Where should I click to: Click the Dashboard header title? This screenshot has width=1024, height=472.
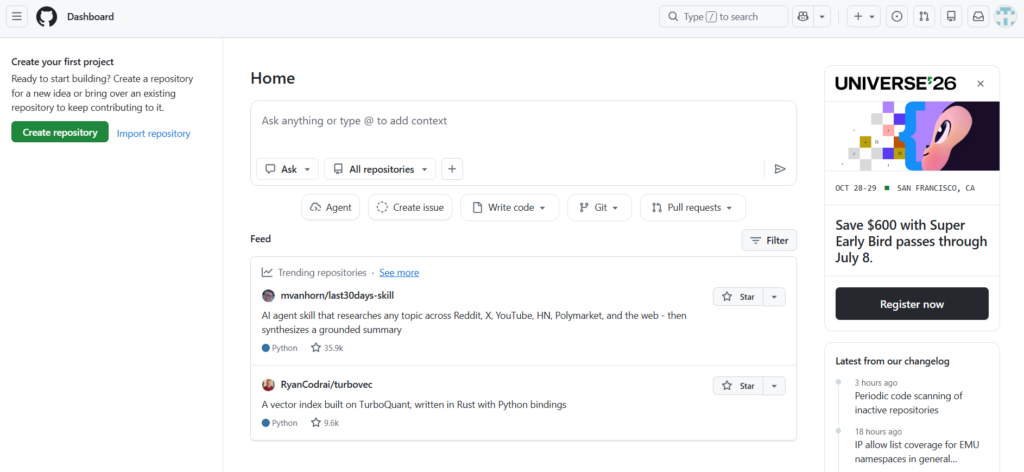click(x=90, y=17)
